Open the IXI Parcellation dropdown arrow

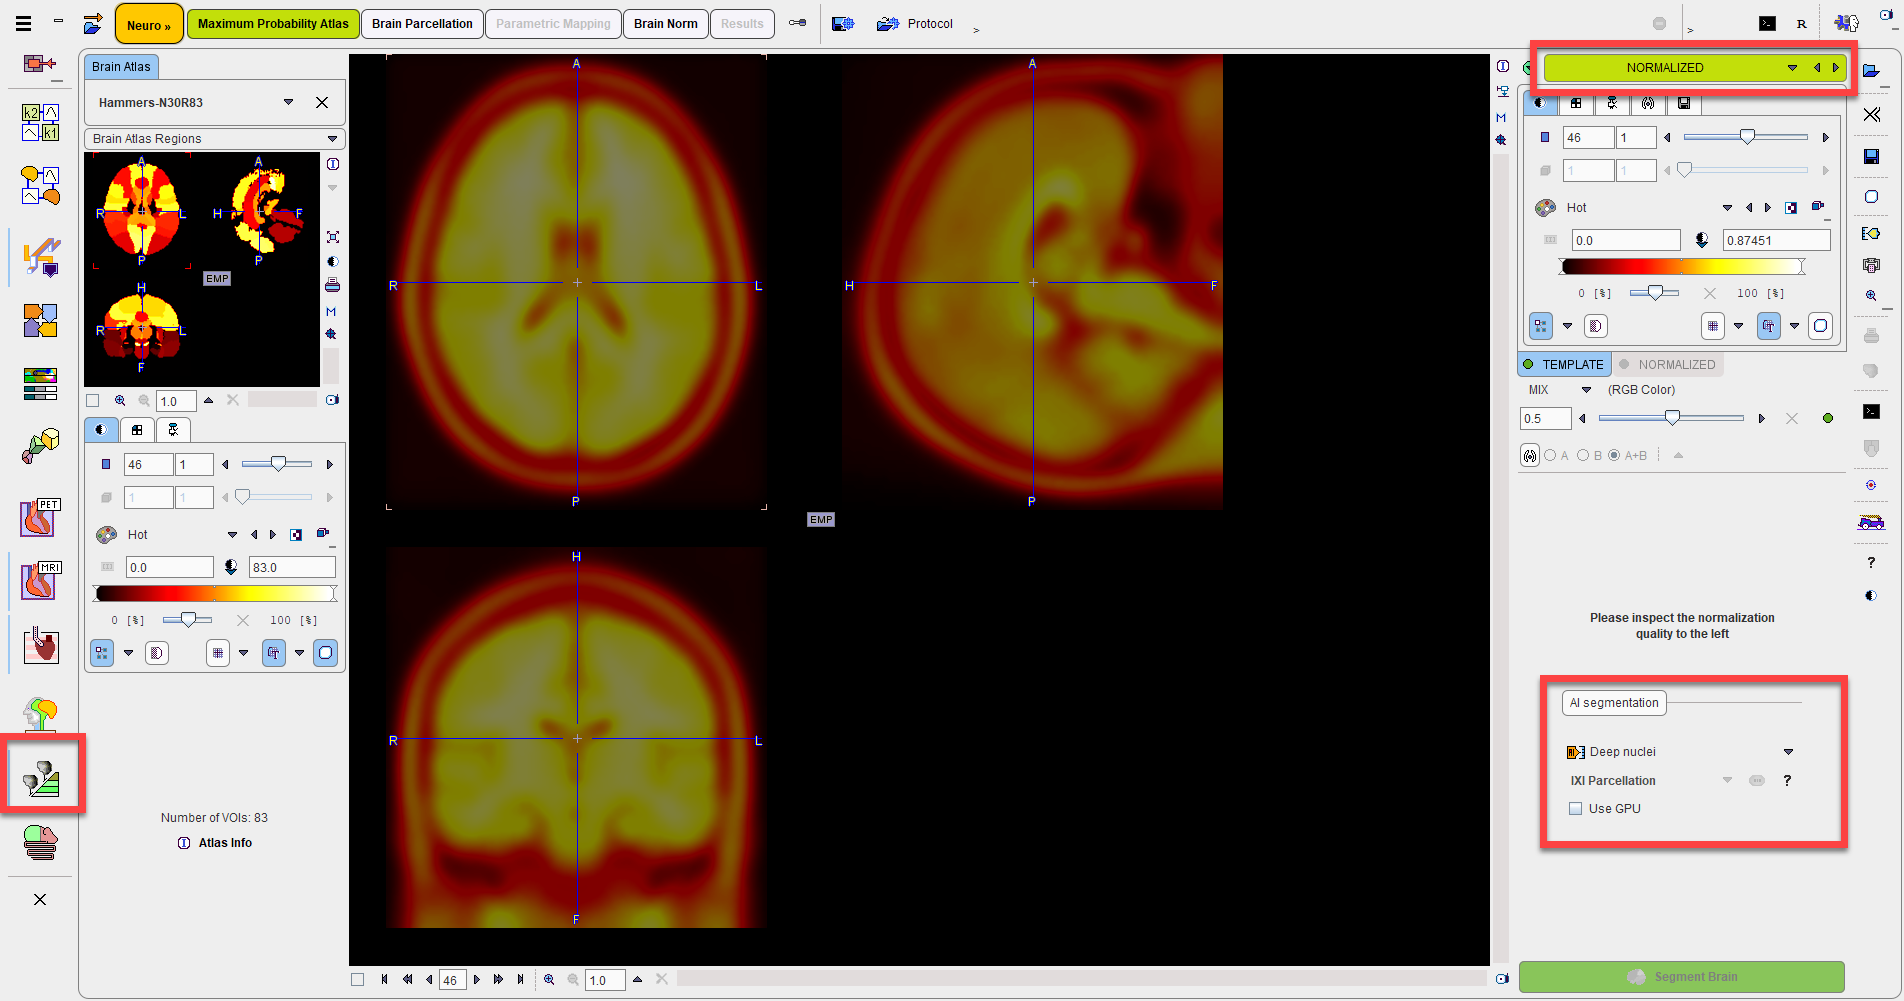click(1727, 781)
